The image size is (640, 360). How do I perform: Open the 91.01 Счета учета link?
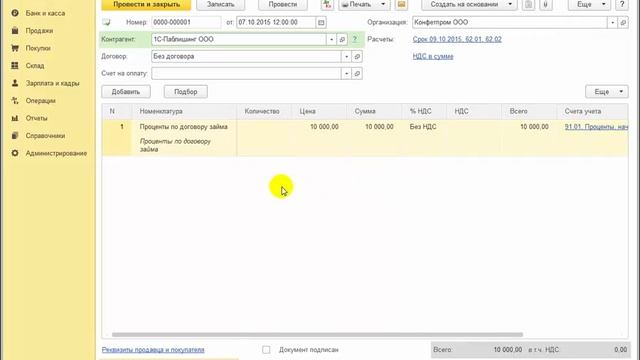(596, 127)
